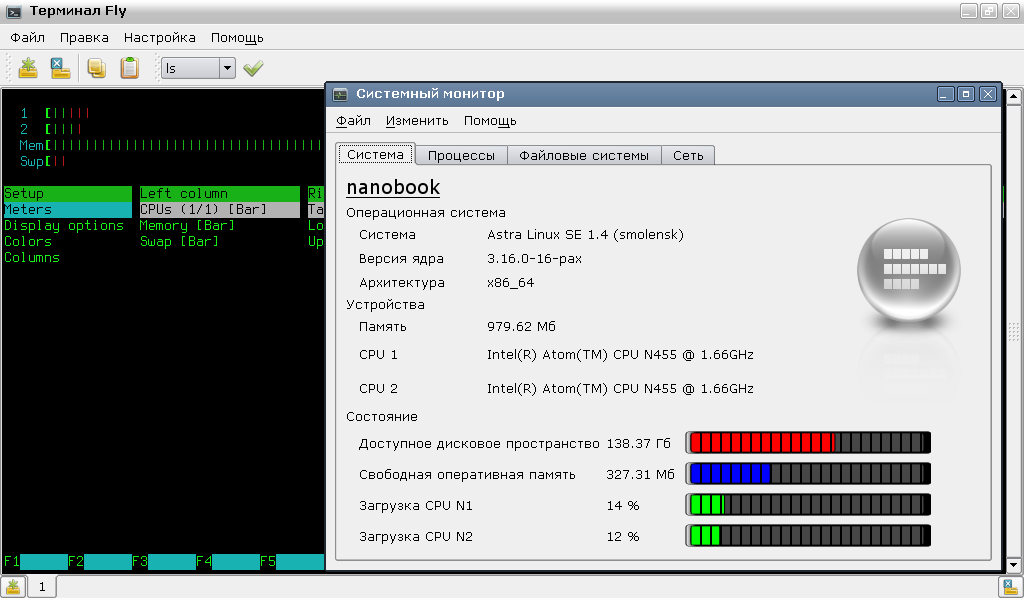The image size is (1024, 600).
Task: Click the F2 function key label in htop
Action: tap(76, 561)
